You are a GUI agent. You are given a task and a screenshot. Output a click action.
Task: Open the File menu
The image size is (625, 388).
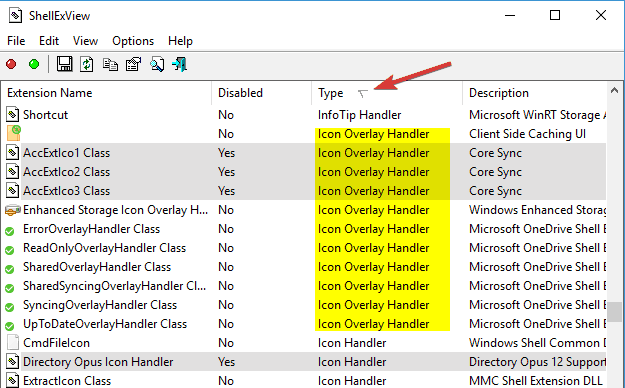pyautogui.click(x=16, y=41)
